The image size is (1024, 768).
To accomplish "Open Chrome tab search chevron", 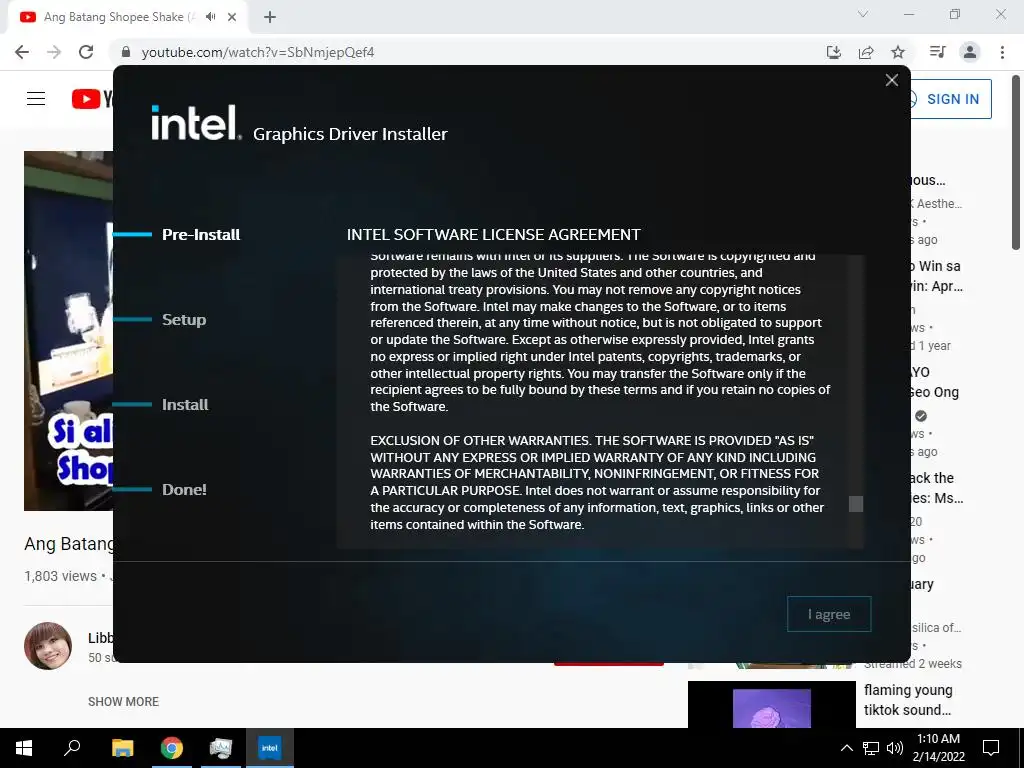I will click(x=863, y=14).
